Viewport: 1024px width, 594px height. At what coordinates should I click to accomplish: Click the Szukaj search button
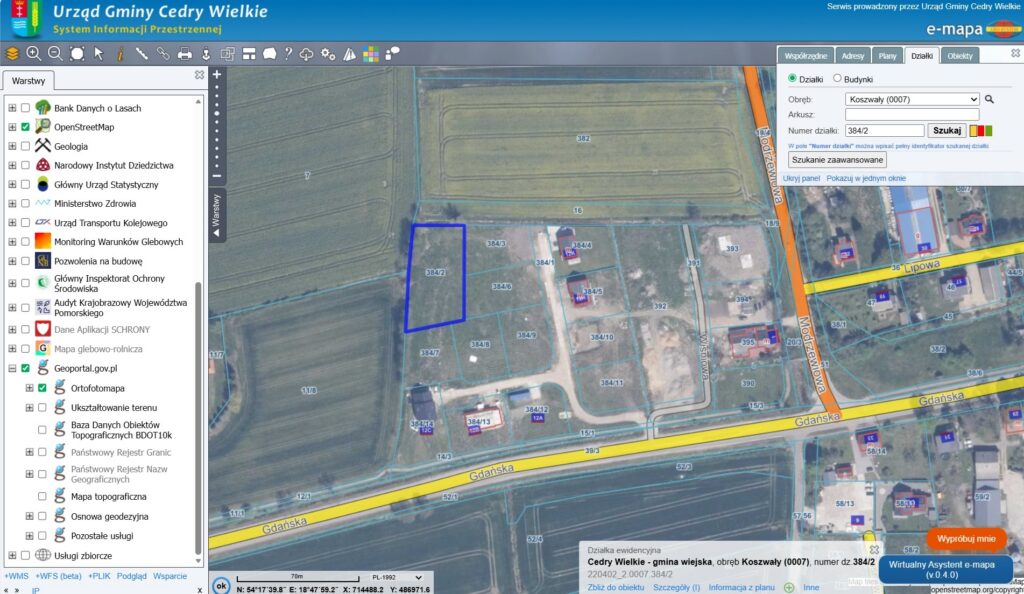pyautogui.click(x=946, y=131)
